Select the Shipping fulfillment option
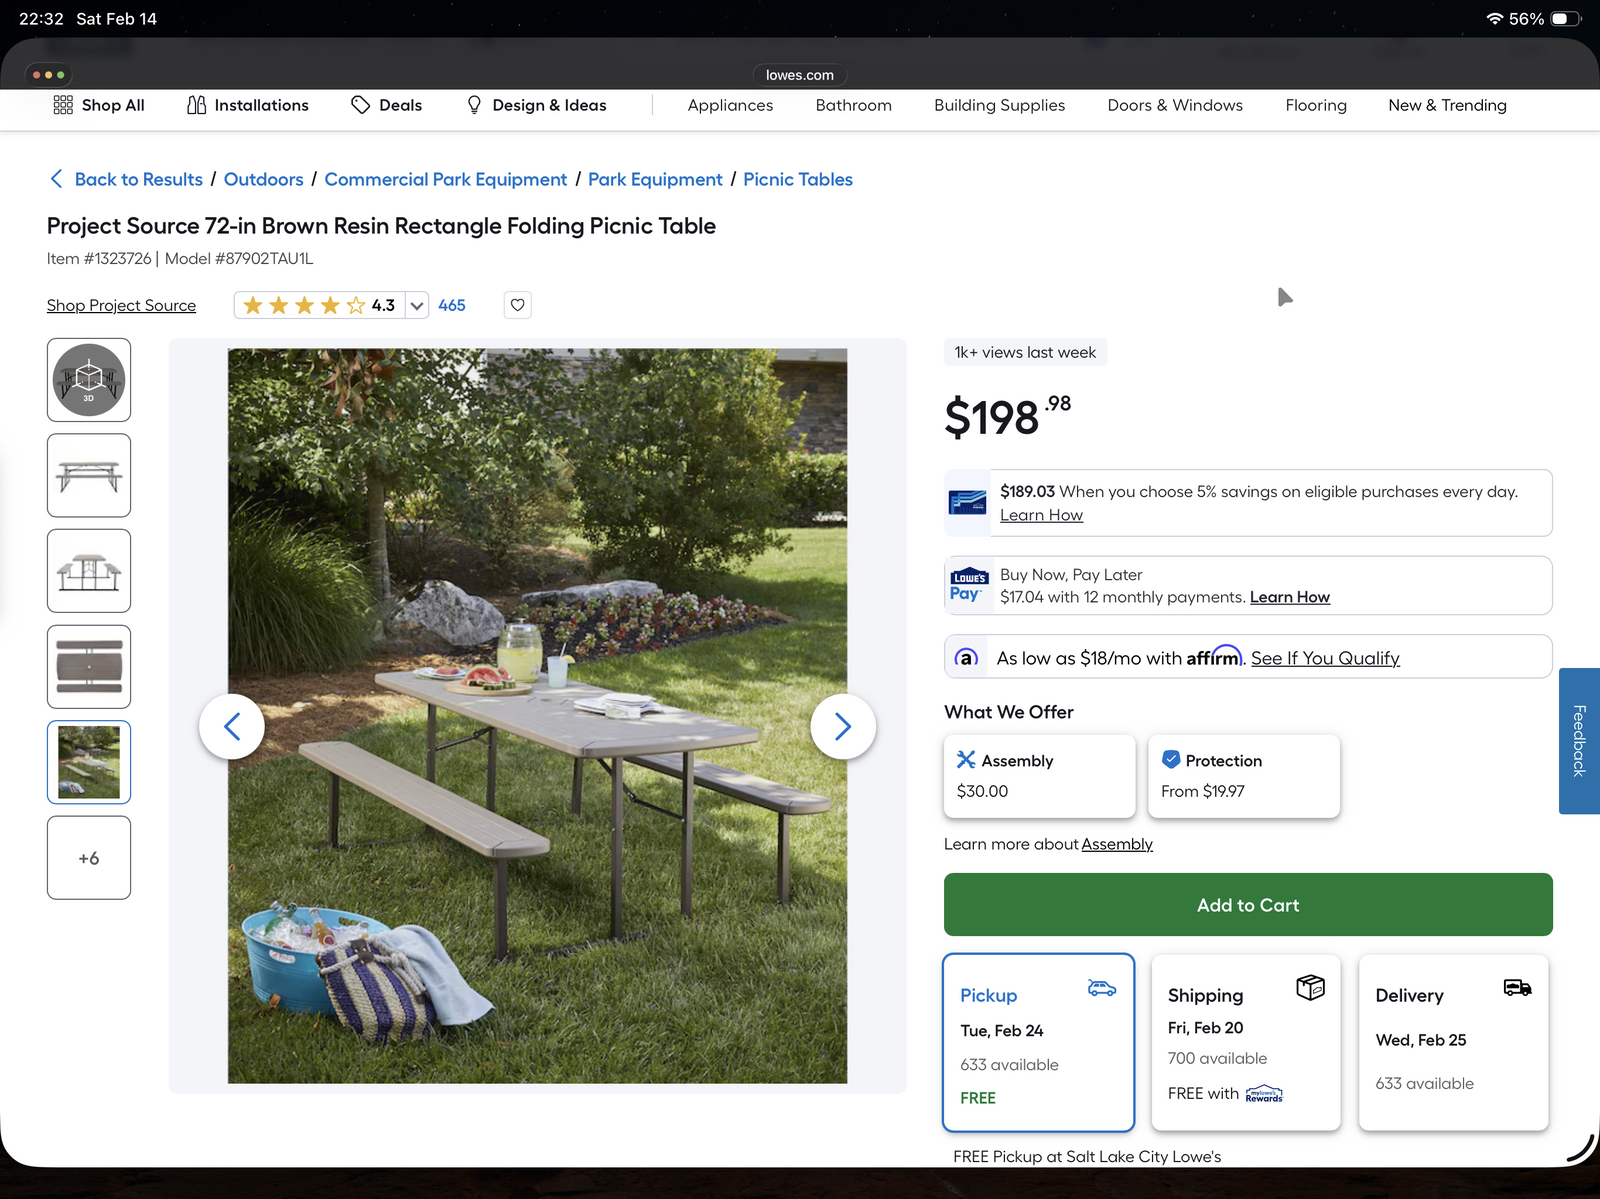The width and height of the screenshot is (1600, 1199). point(1245,1042)
